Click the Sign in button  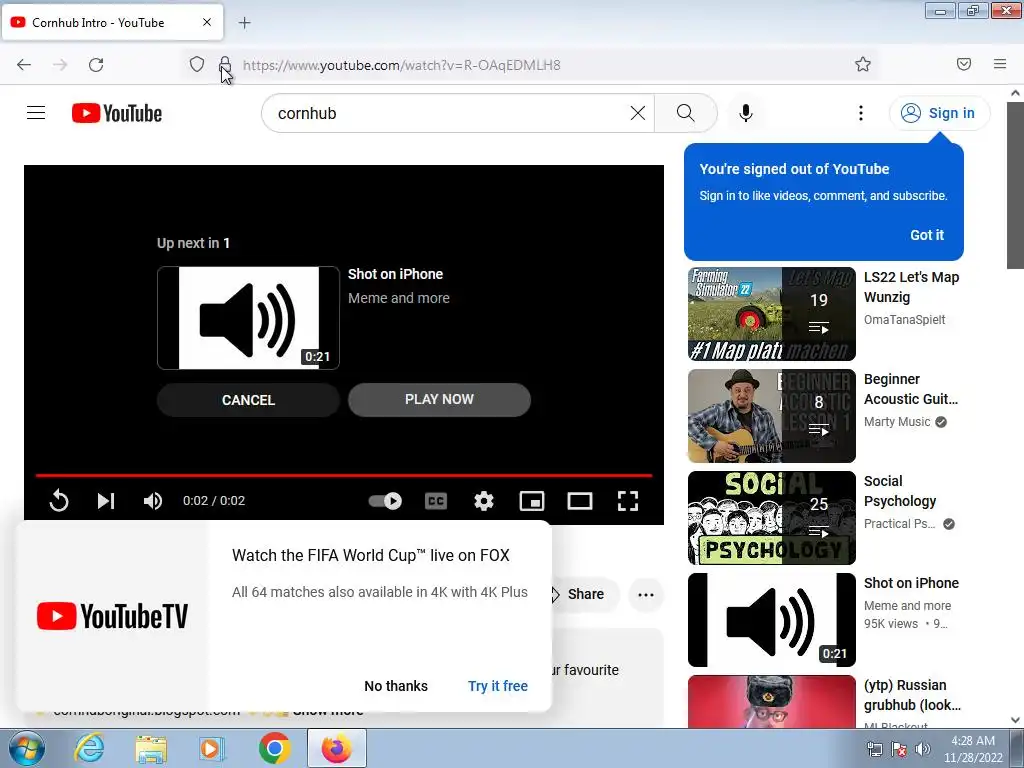pos(939,113)
